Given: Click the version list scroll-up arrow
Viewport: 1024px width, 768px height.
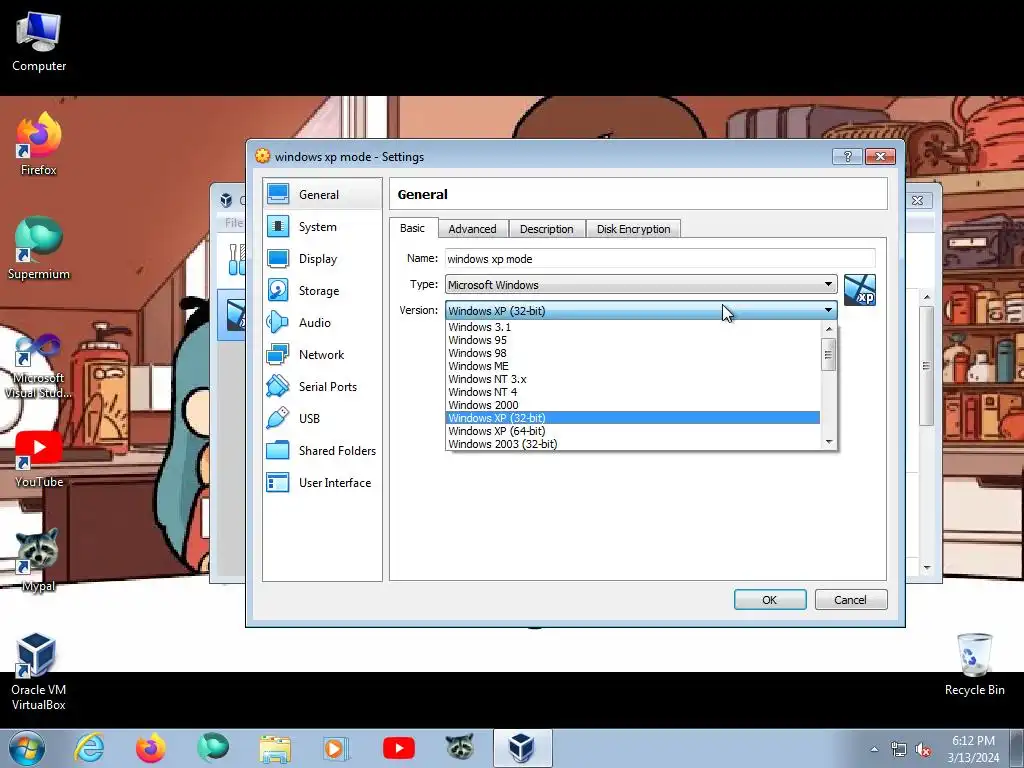Looking at the screenshot, I should tap(829, 328).
